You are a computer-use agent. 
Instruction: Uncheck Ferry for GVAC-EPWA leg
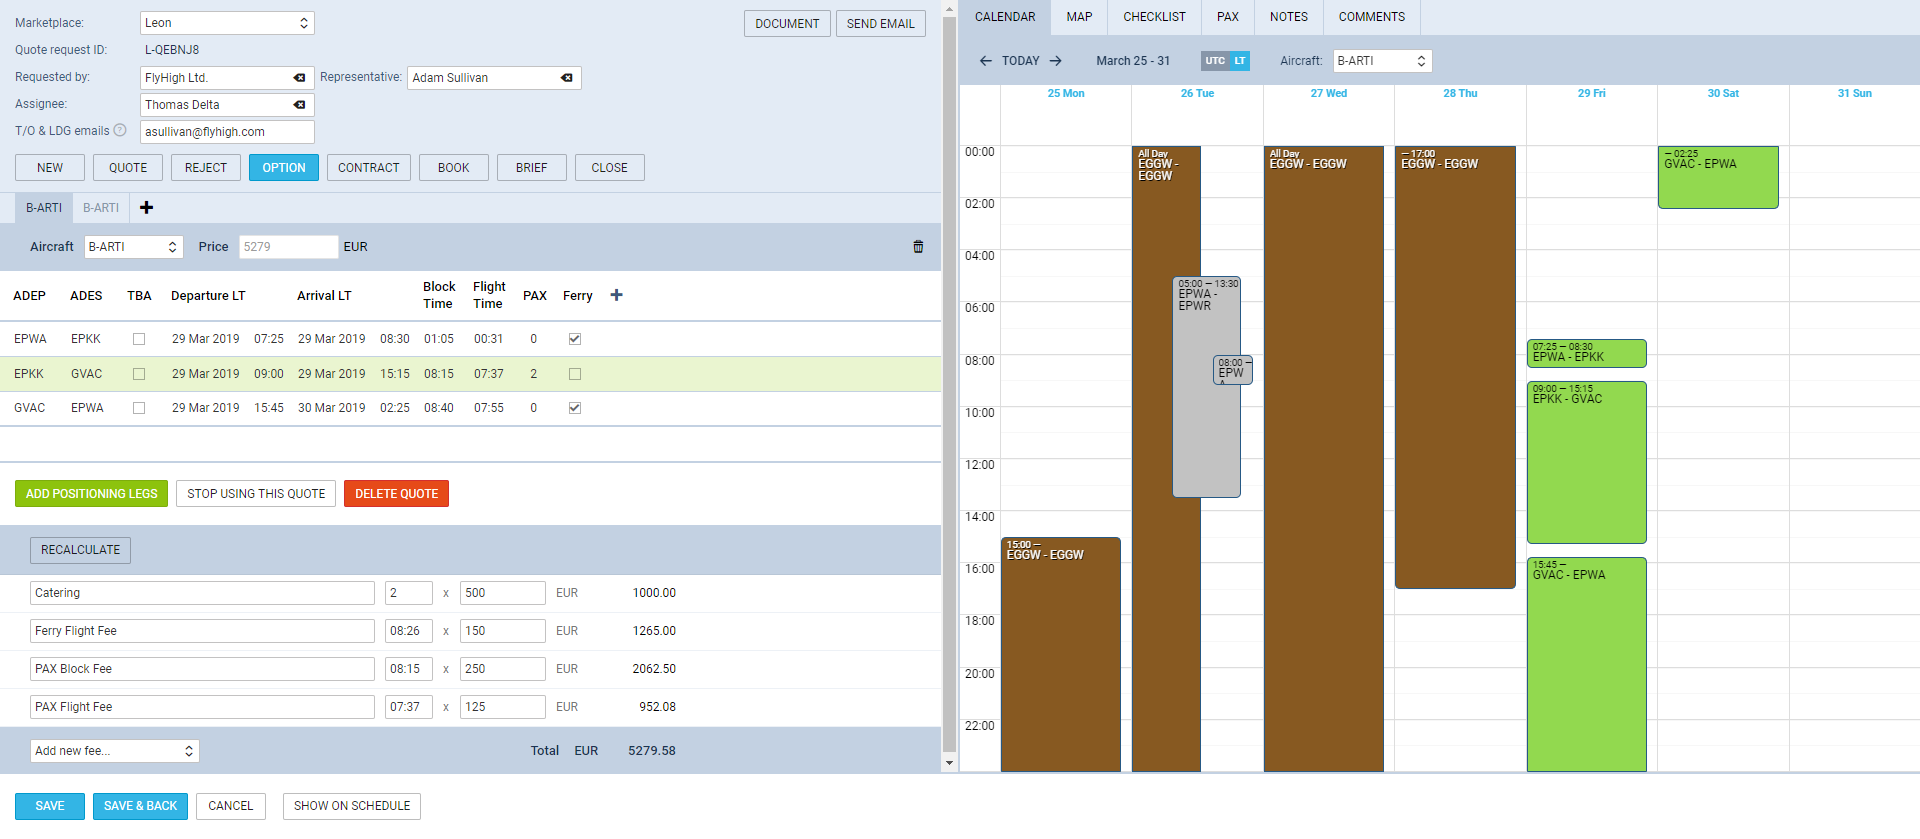[575, 408]
